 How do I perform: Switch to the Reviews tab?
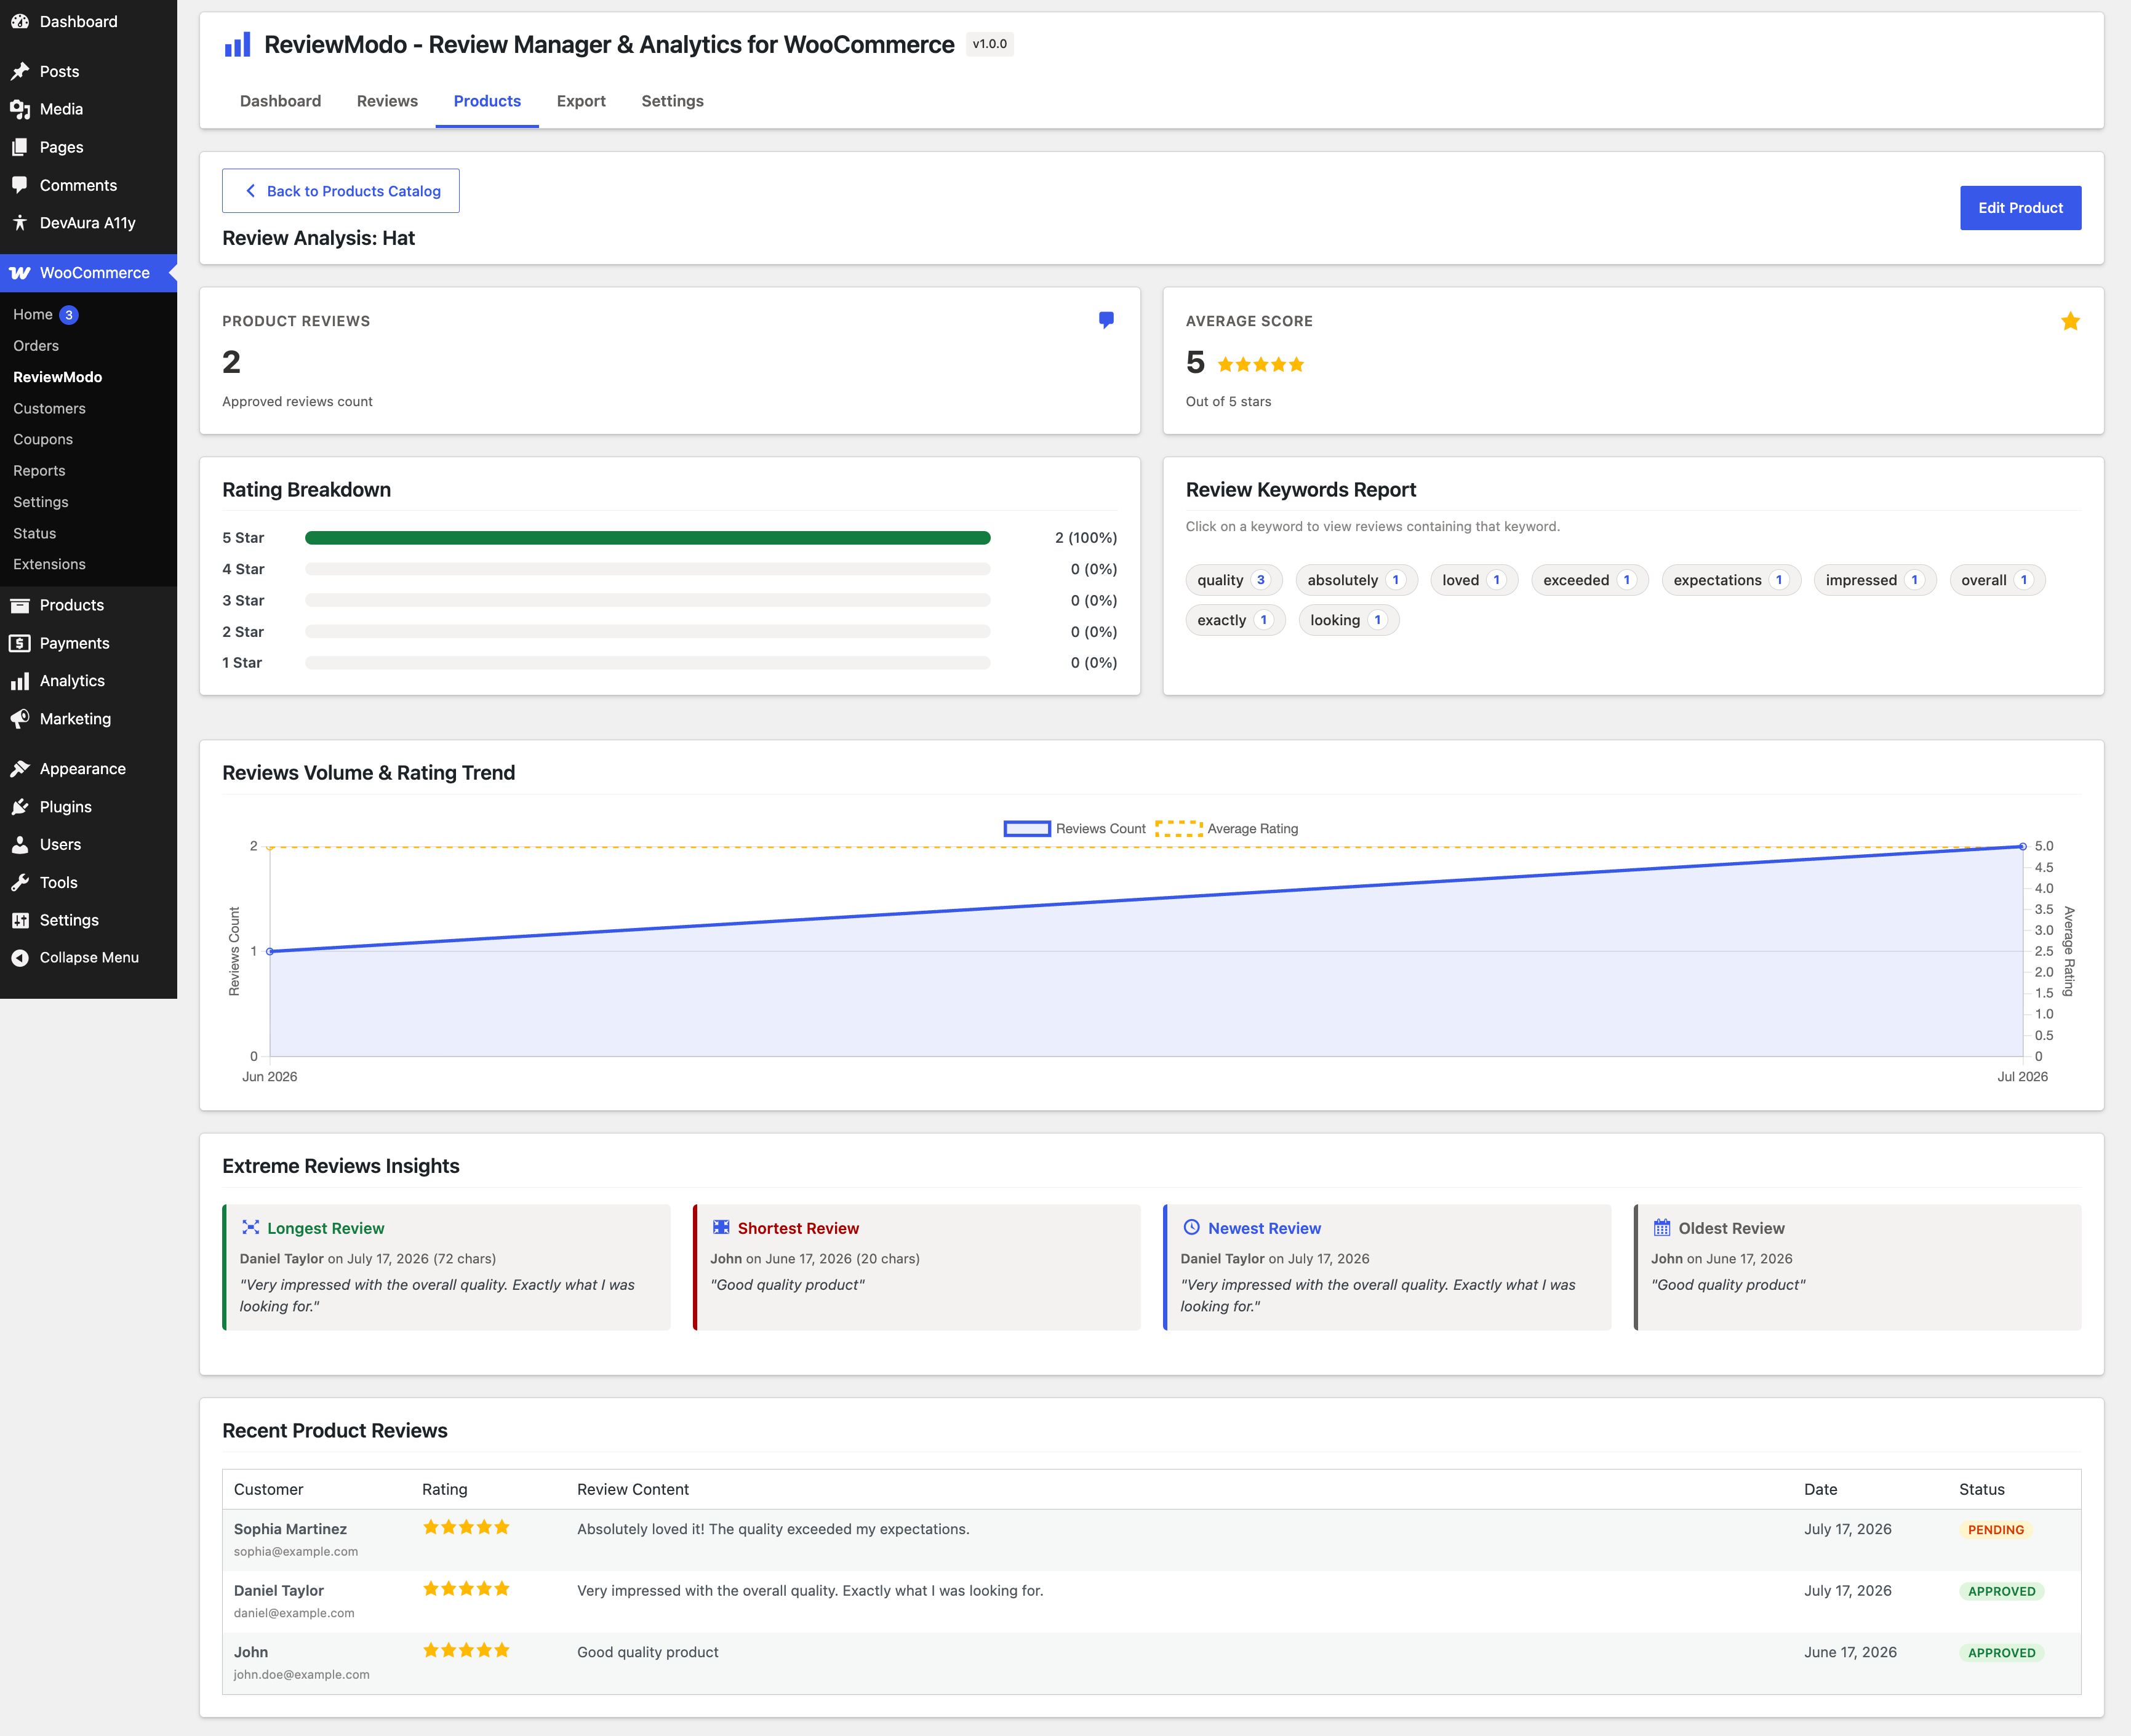[x=387, y=101]
